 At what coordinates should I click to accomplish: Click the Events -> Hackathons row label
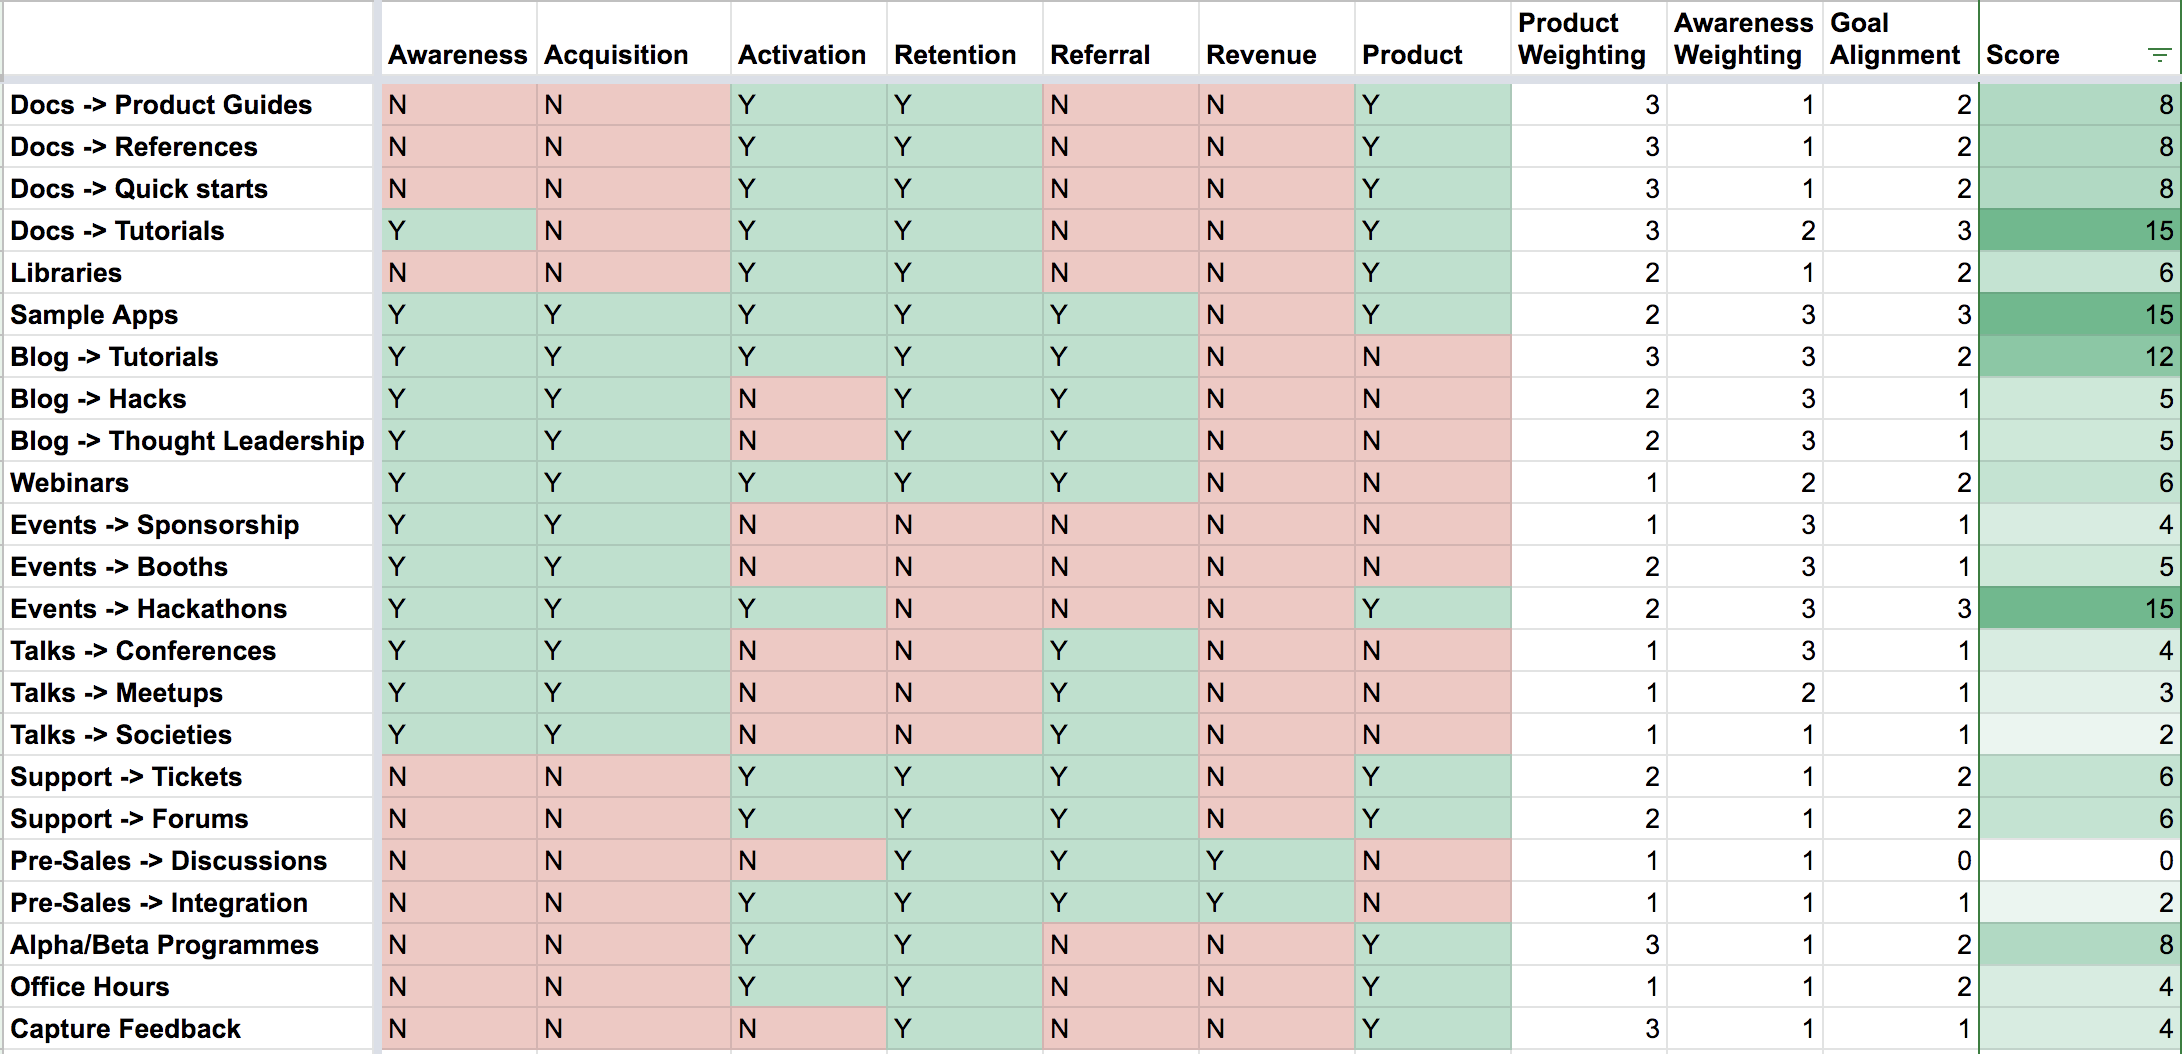point(148,609)
